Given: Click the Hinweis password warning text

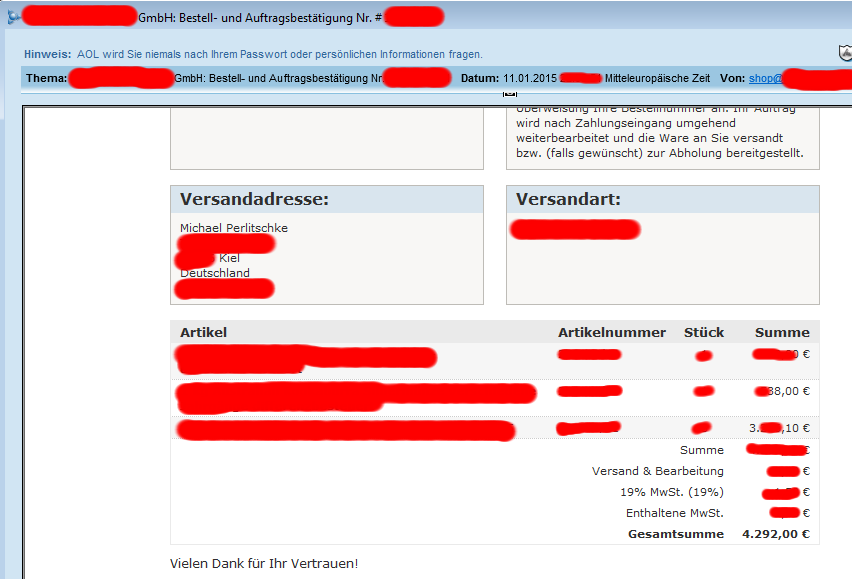Looking at the screenshot, I should point(279,54).
